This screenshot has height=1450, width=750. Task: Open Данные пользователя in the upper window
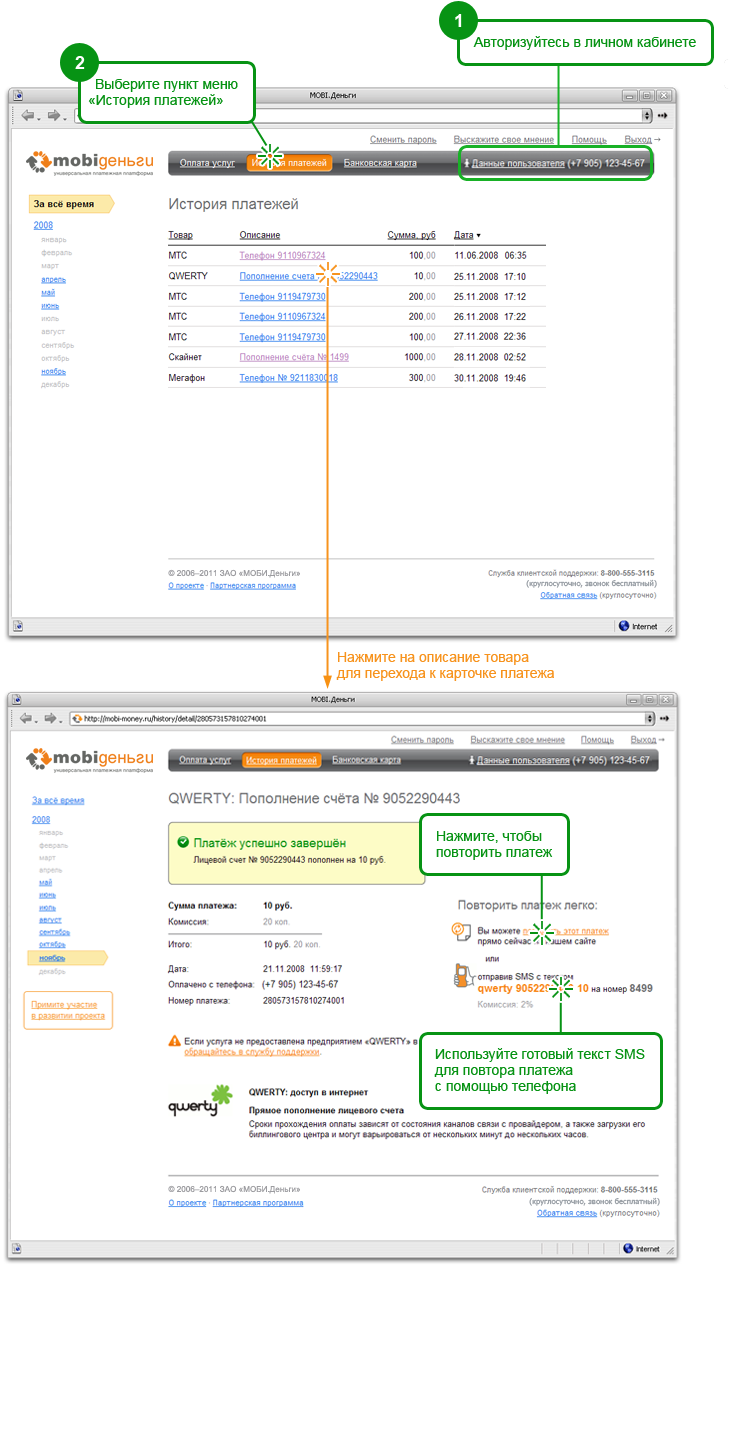pyautogui.click(x=517, y=163)
